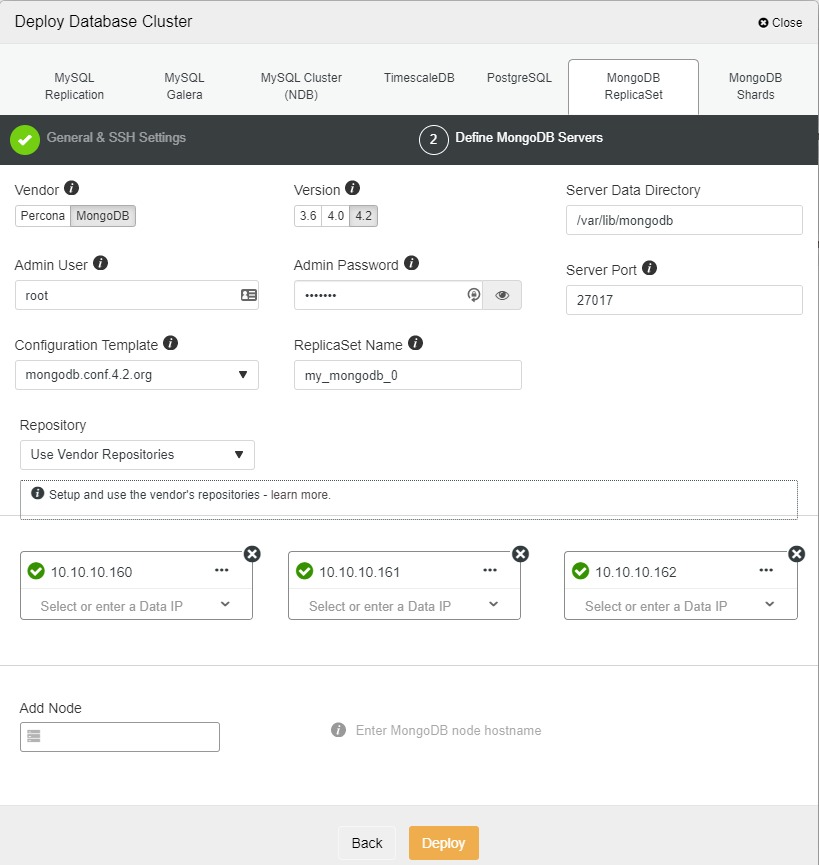Viewport: 819px width, 865px height.
Task: Open the MongoDB Shards tab
Action: pyautogui.click(x=755, y=86)
